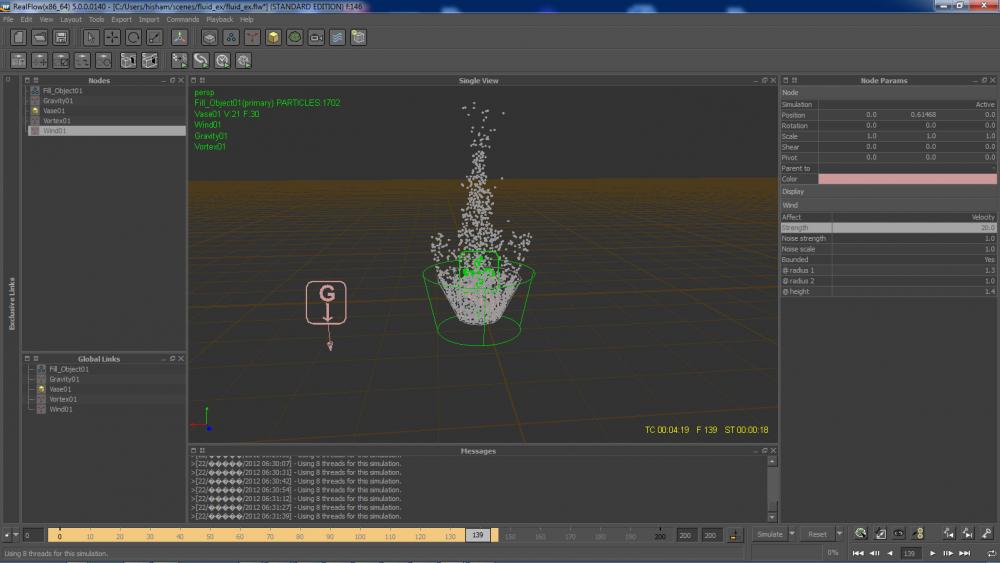Click the cube with dark front face icon
Screen dimensions: 1000x563
pos(128,61)
